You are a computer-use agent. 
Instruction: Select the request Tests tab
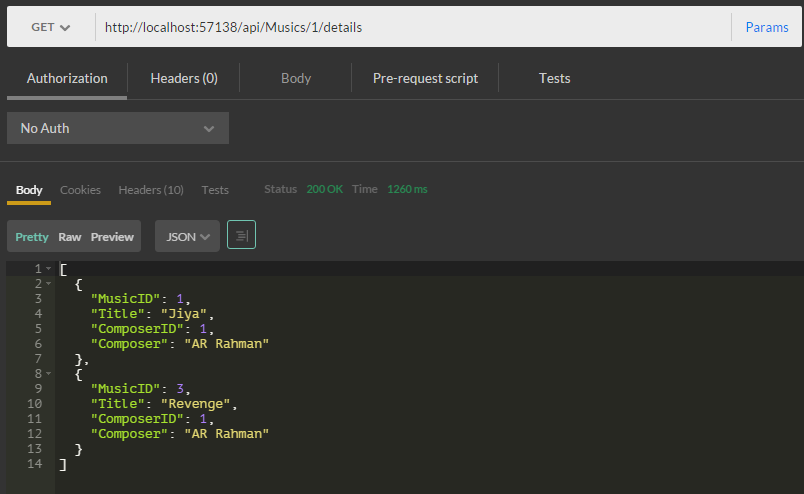pos(555,78)
